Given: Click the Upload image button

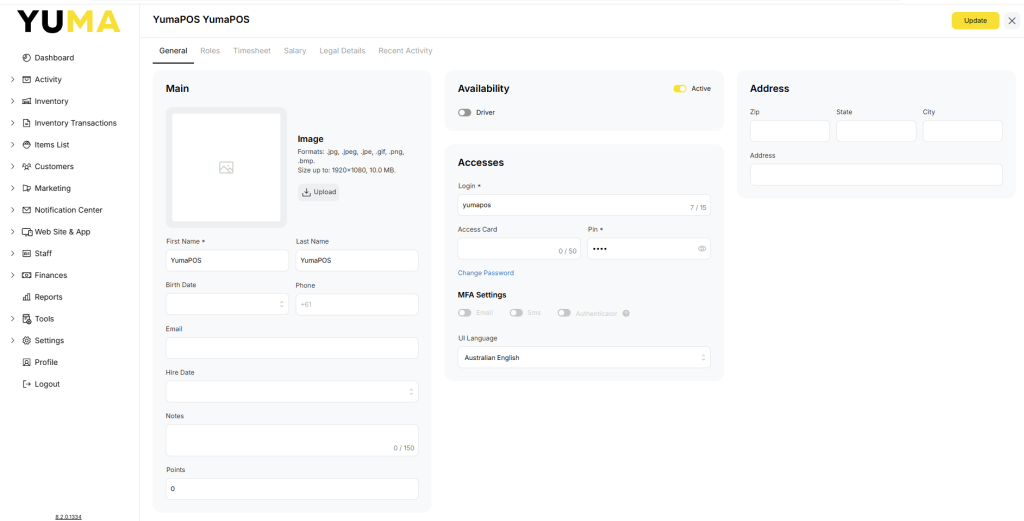Looking at the screenshot, I should 319,192.
